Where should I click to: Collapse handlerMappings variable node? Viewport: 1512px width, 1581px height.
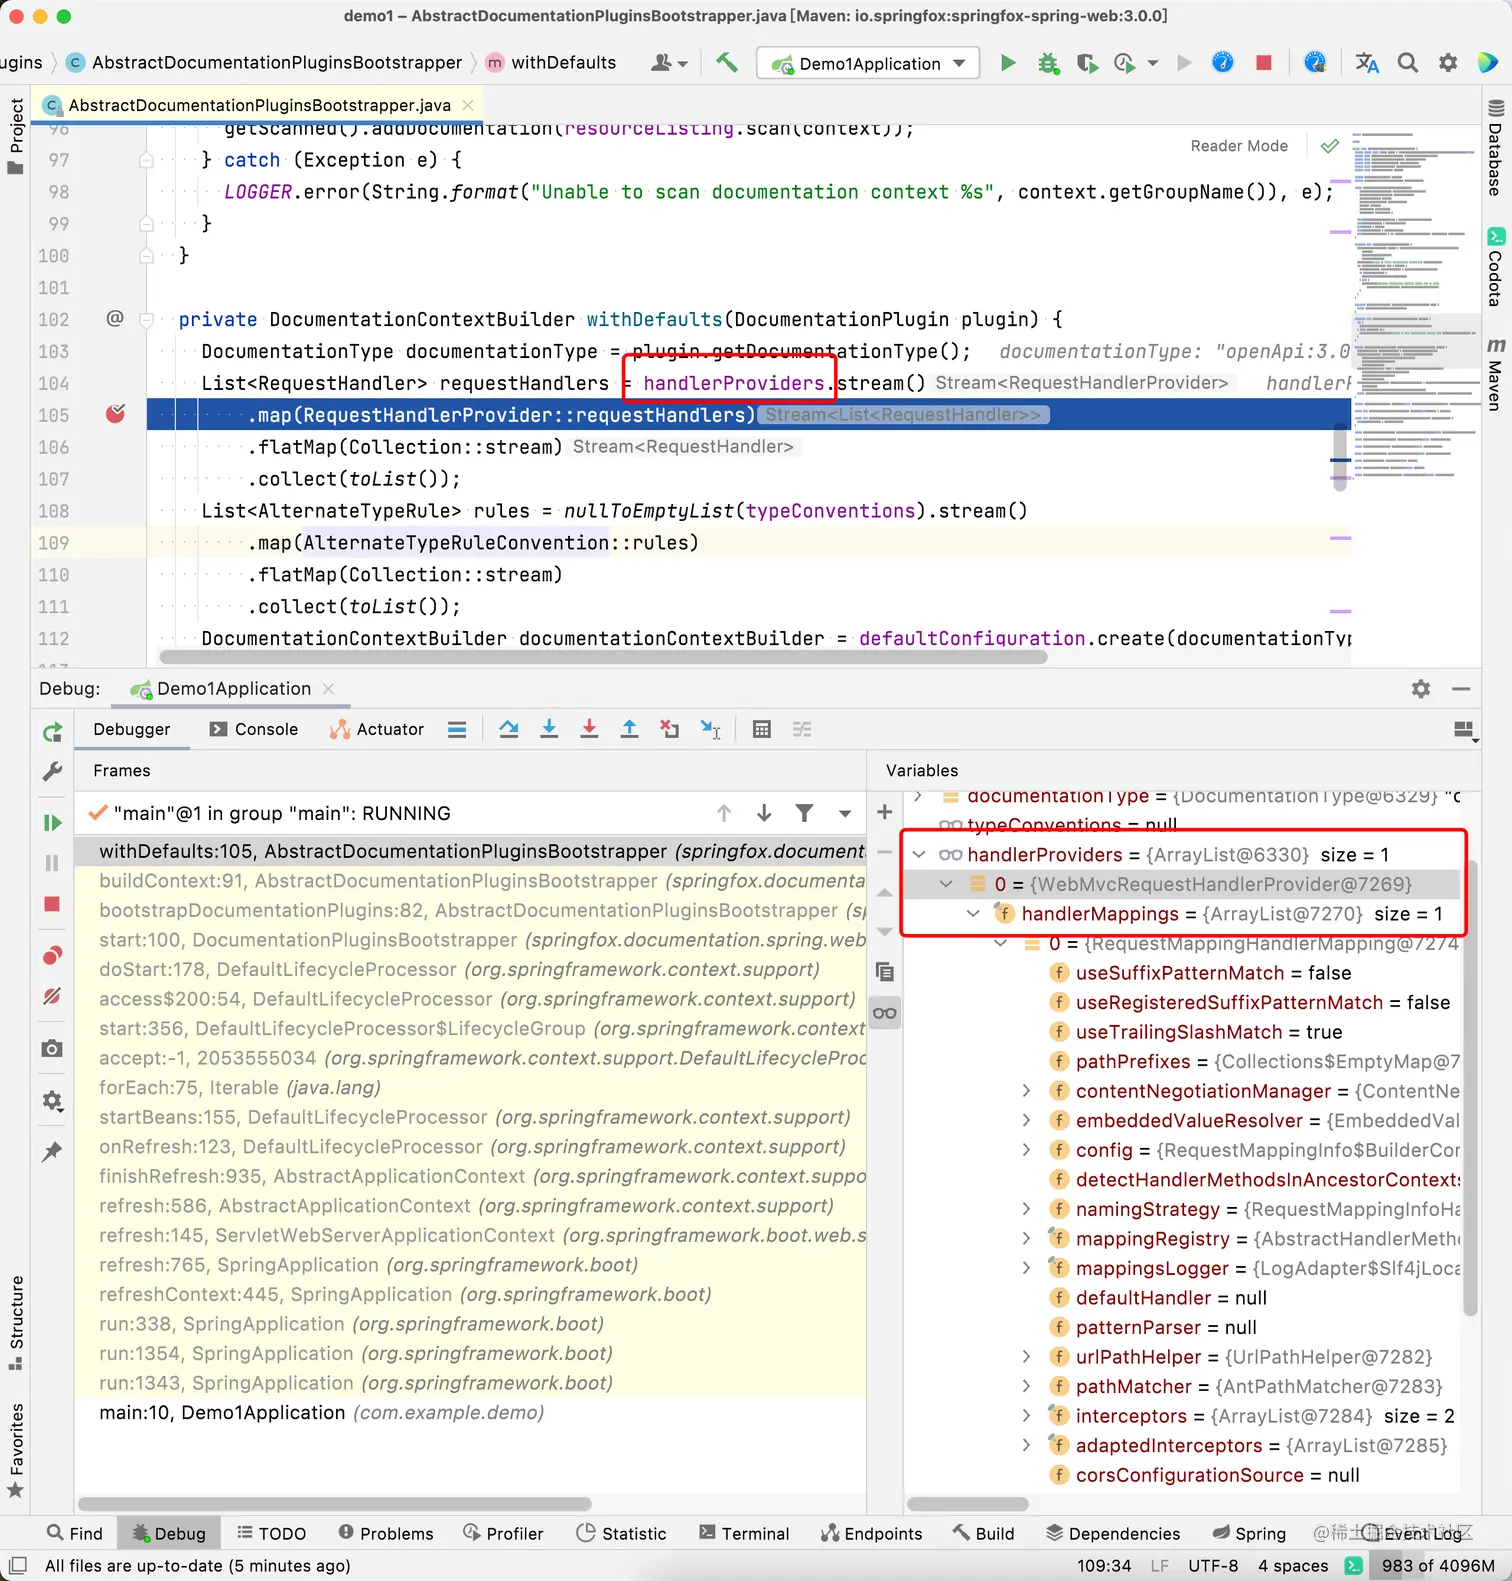(973, 914)
